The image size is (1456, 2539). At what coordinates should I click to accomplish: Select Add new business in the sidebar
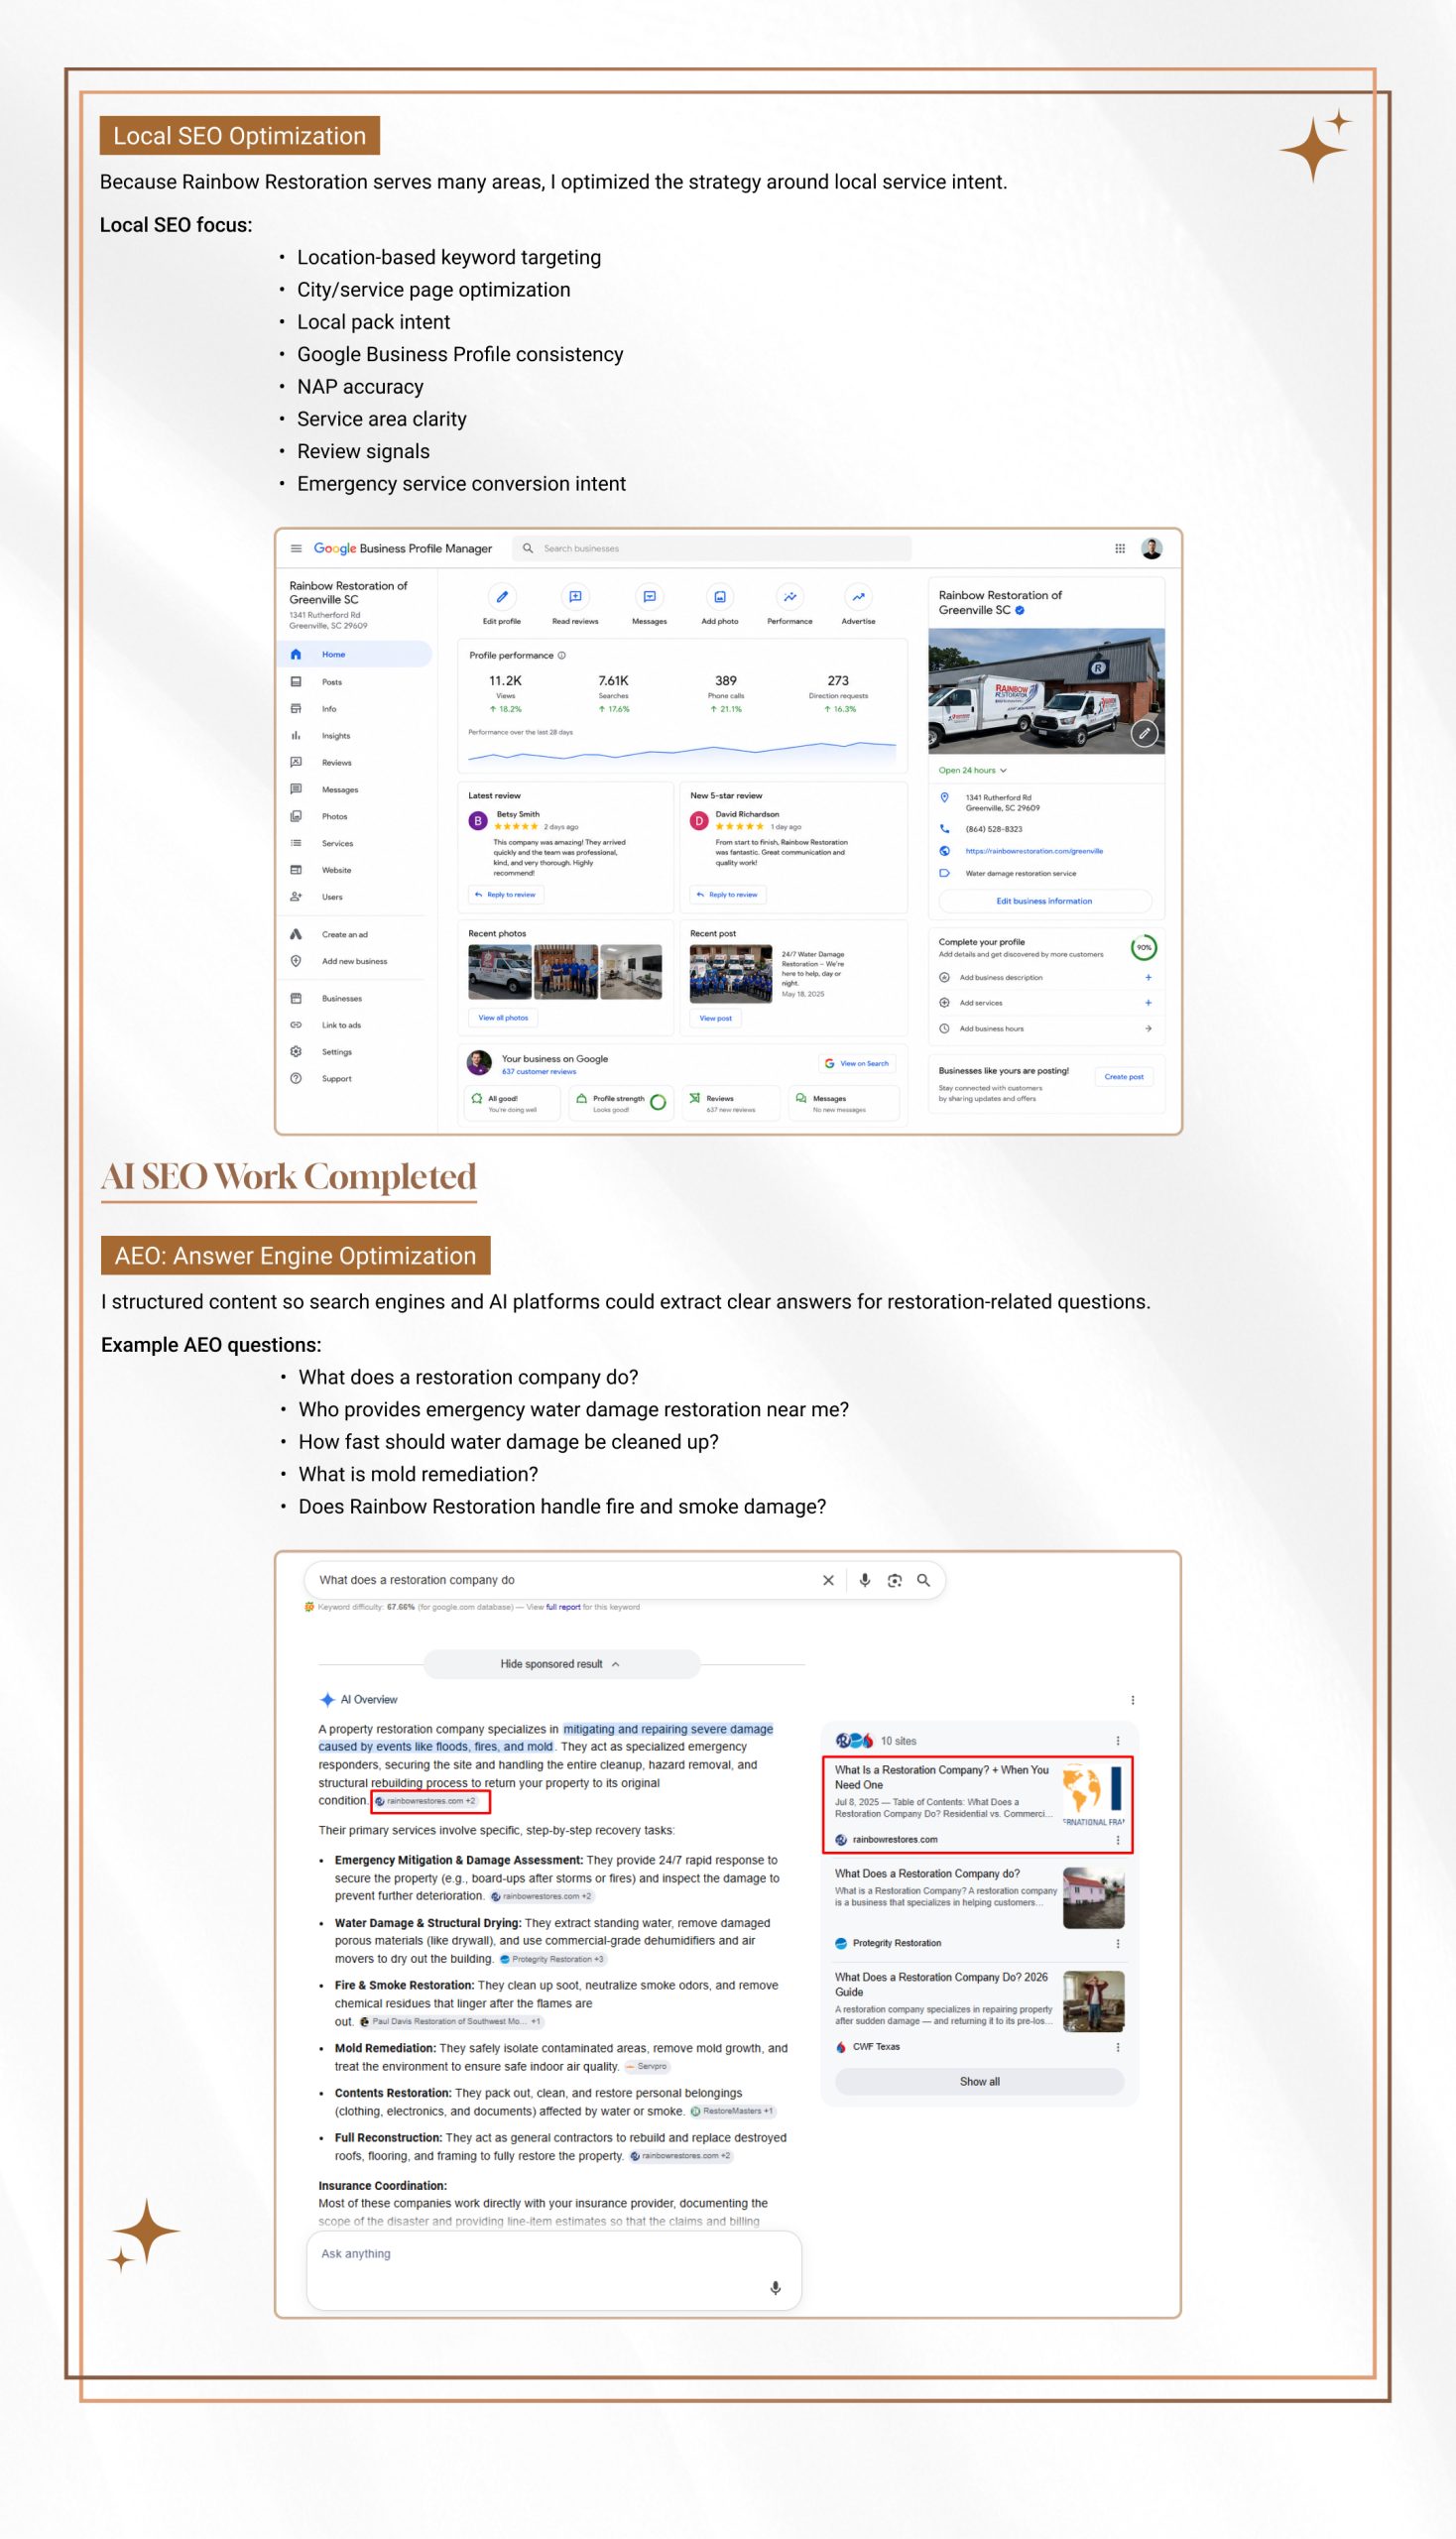pos(355,962)
